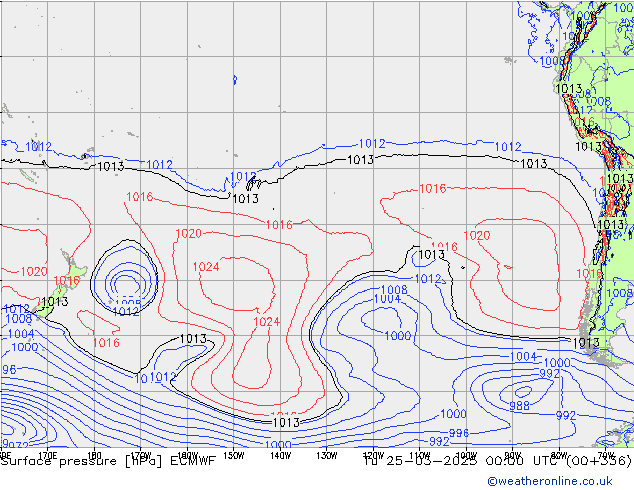The image size is (634, 490).
Task: Click the "Surface pressure [hPa] ECMWF" caption
Action: pyautogui.click(x=108, y=461)
